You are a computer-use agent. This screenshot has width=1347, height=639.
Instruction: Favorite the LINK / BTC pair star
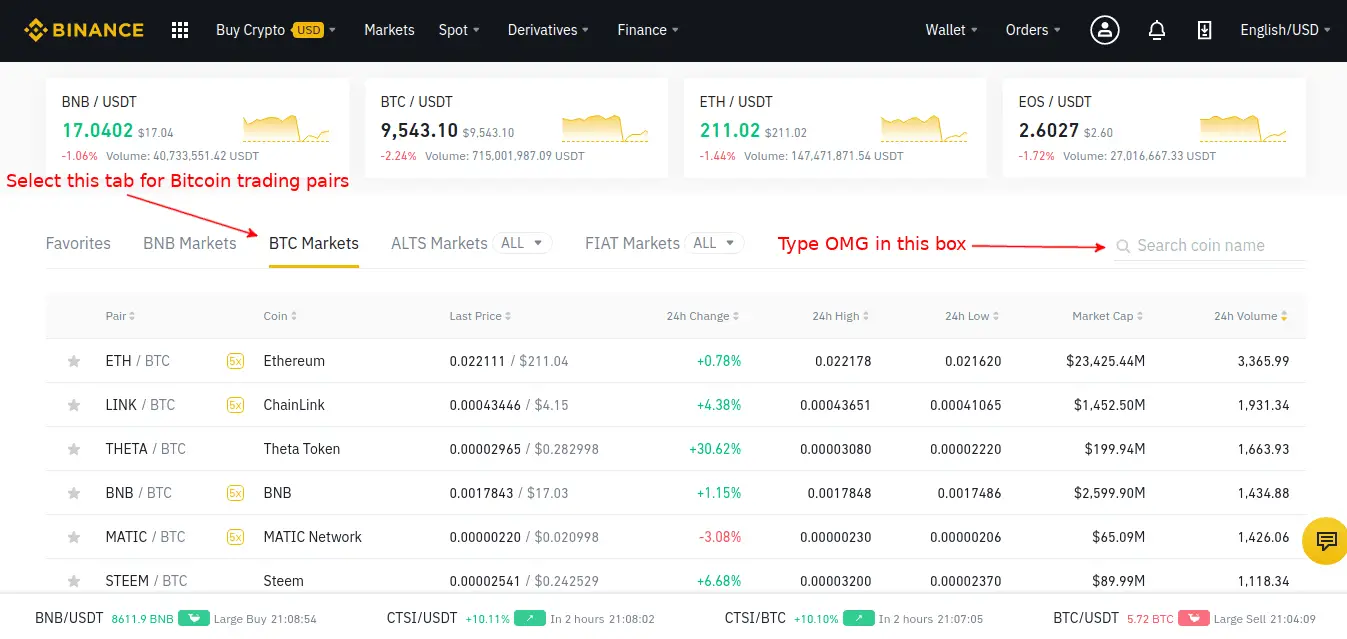click(73, 405)
